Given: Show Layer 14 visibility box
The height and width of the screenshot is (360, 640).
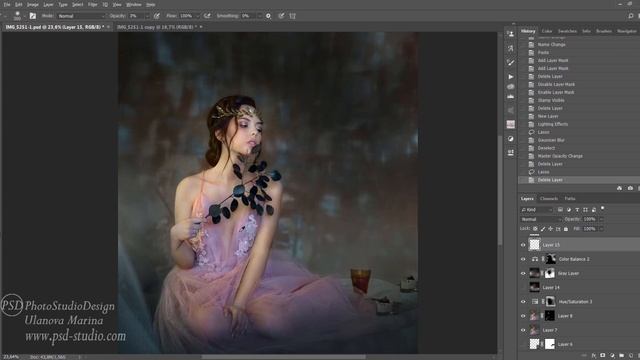Looking at the screenshot, I should point(523,287).
